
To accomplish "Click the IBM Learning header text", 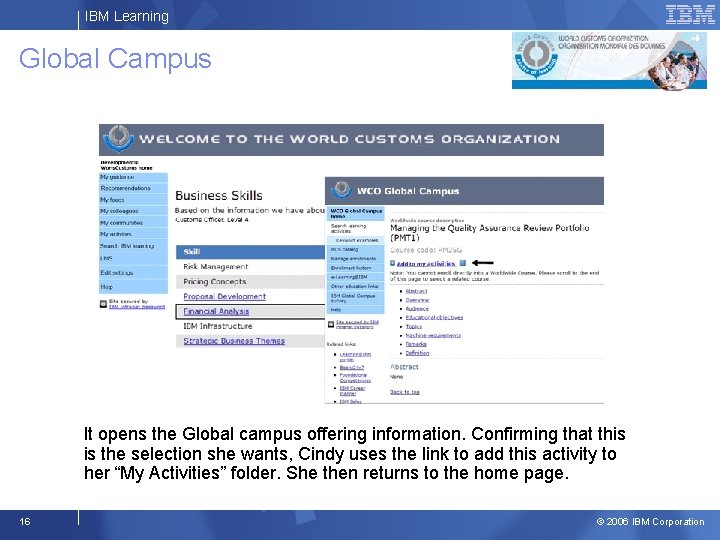I will tap(127, 16).
